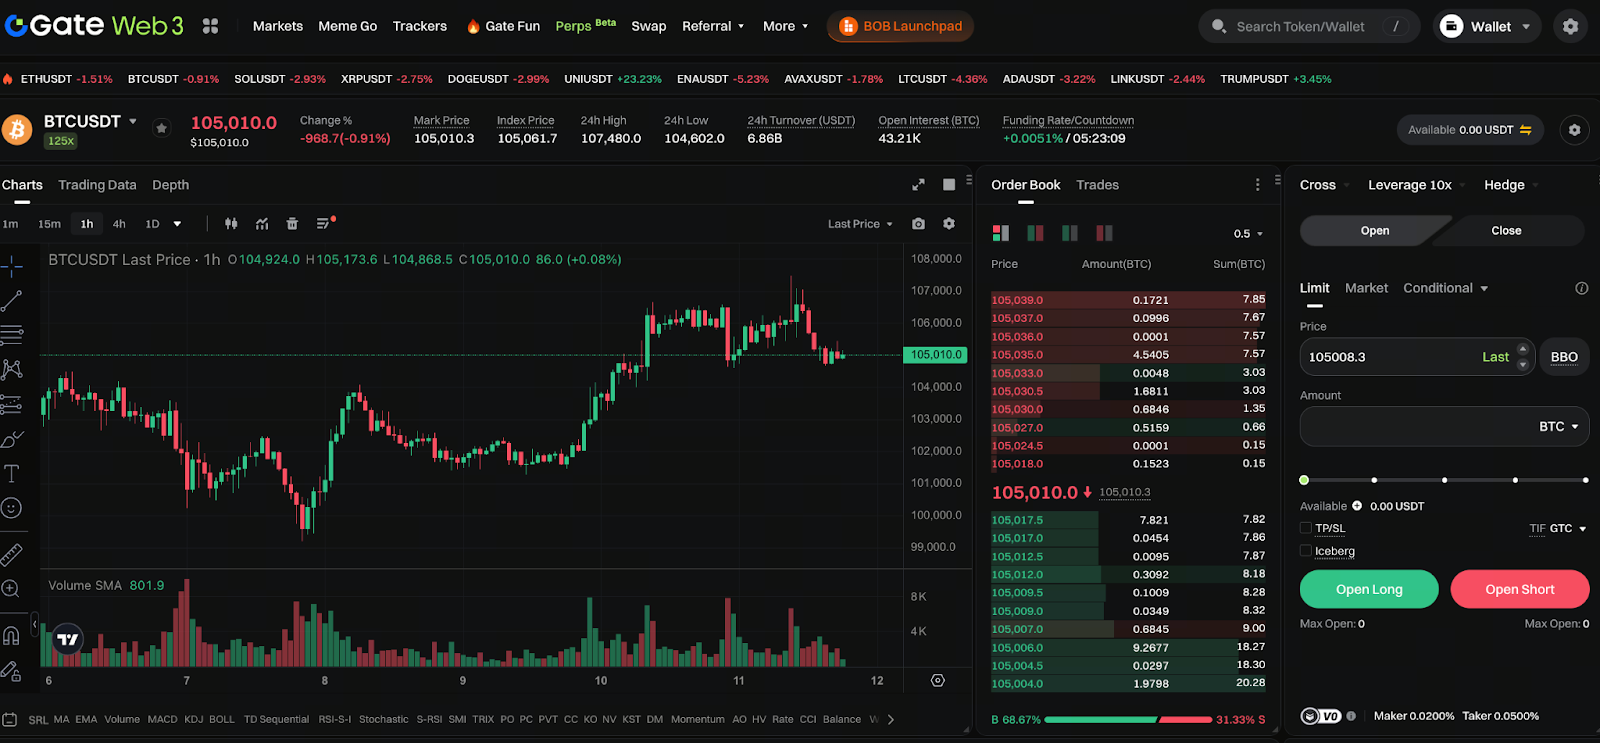The width and height of the screenshot is (1600, 743).
Task: Open the apps grid next to the logo
Action: point(210,26)
